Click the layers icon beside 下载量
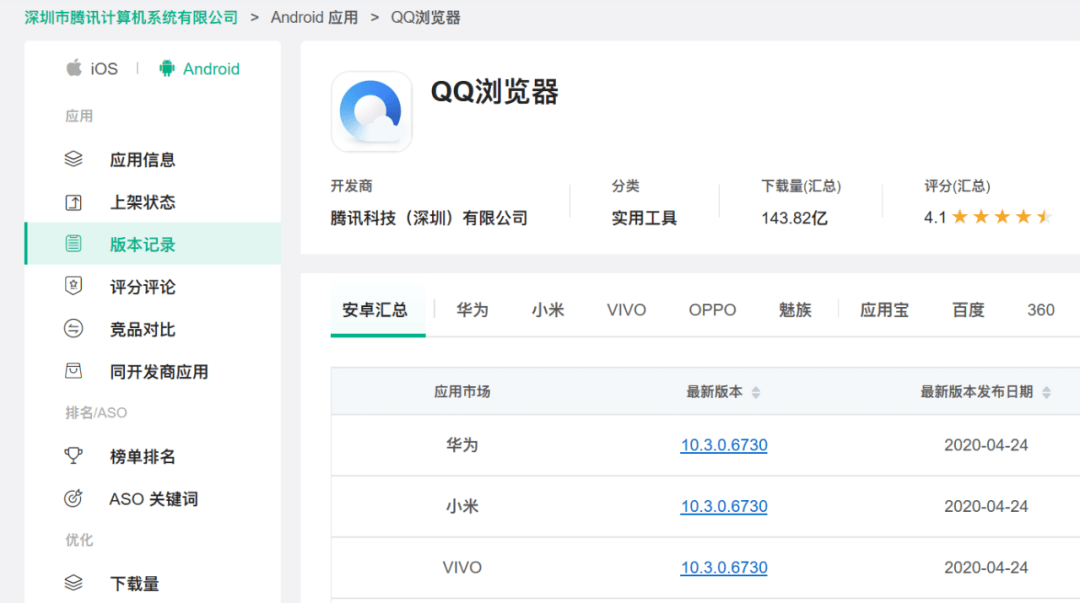This screenshot has width=1080, height=603. pos(74,583)
